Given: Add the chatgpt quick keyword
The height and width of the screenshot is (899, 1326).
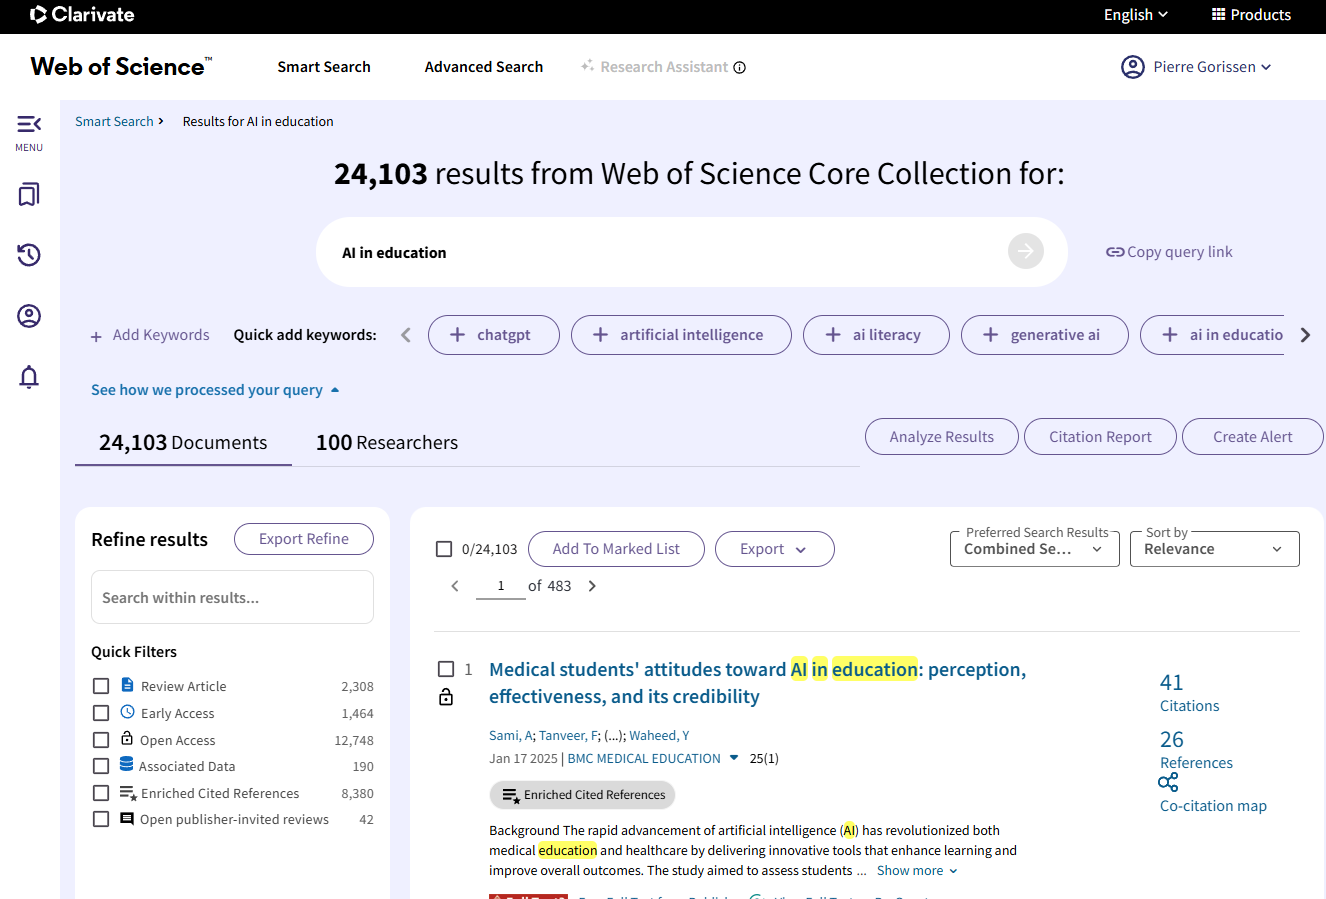Looking at the screenshot, I should (493, 335).
